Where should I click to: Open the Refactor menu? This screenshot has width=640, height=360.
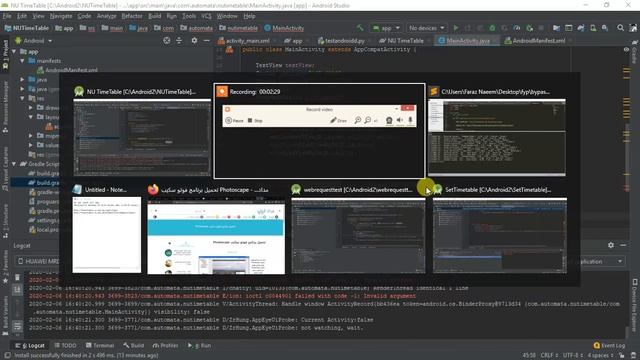coord(132,16)
